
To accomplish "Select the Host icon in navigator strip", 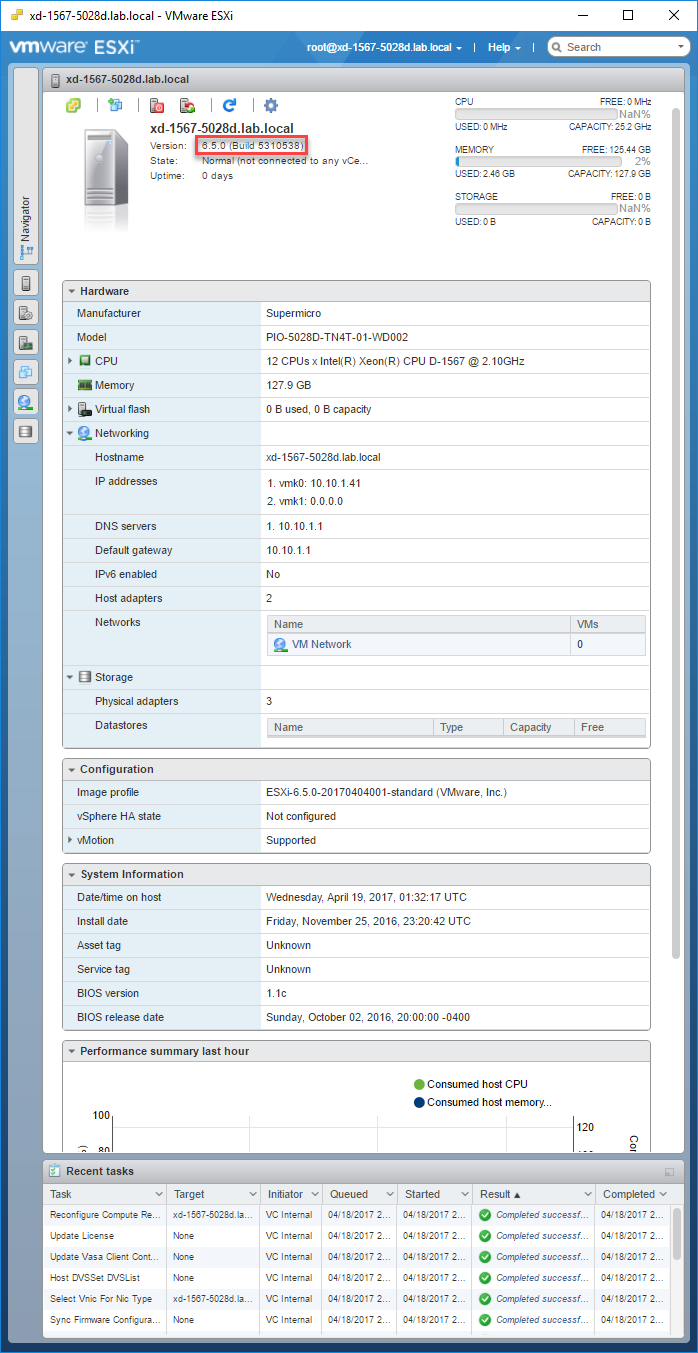I will click(x=26, y=283).
